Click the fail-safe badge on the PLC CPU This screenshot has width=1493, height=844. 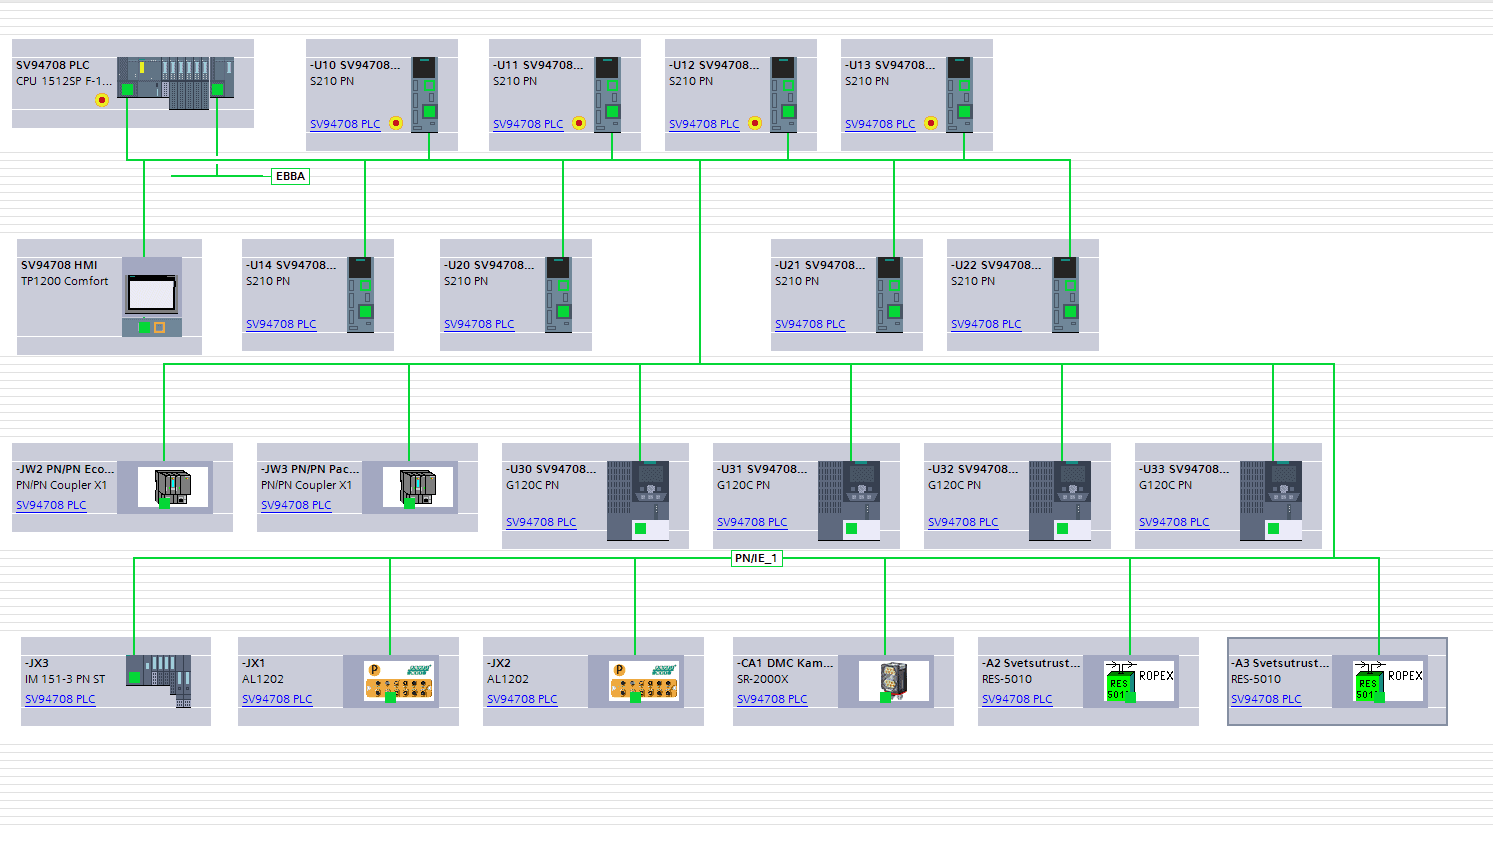103,100
